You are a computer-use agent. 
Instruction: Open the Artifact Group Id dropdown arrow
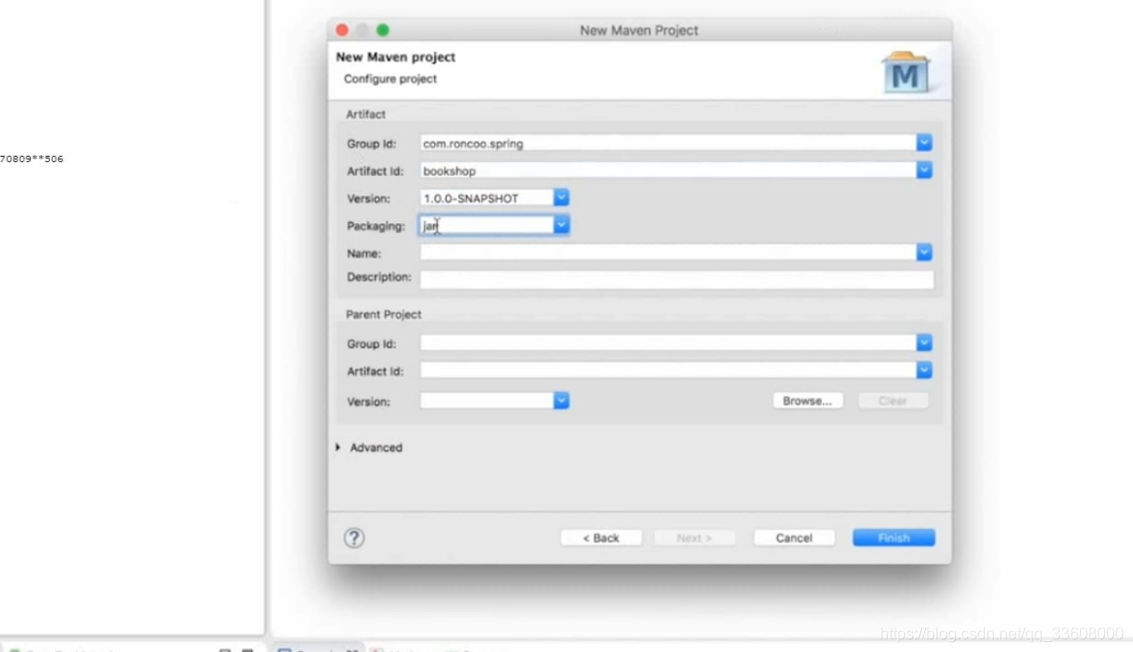[923, 143]
